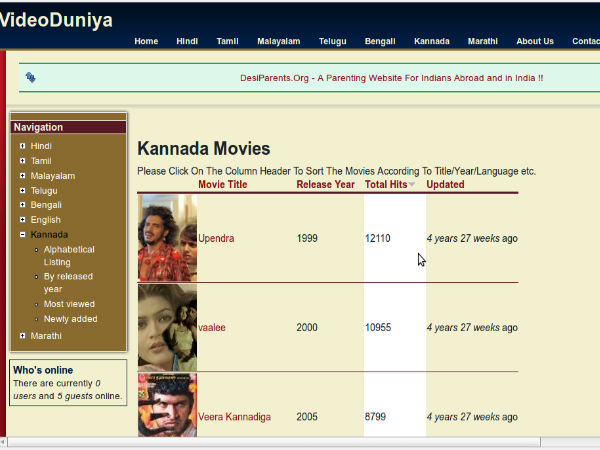Open the Kannada tab in top menu
This screenshot has height=450, width=600.
pos(432,41)
